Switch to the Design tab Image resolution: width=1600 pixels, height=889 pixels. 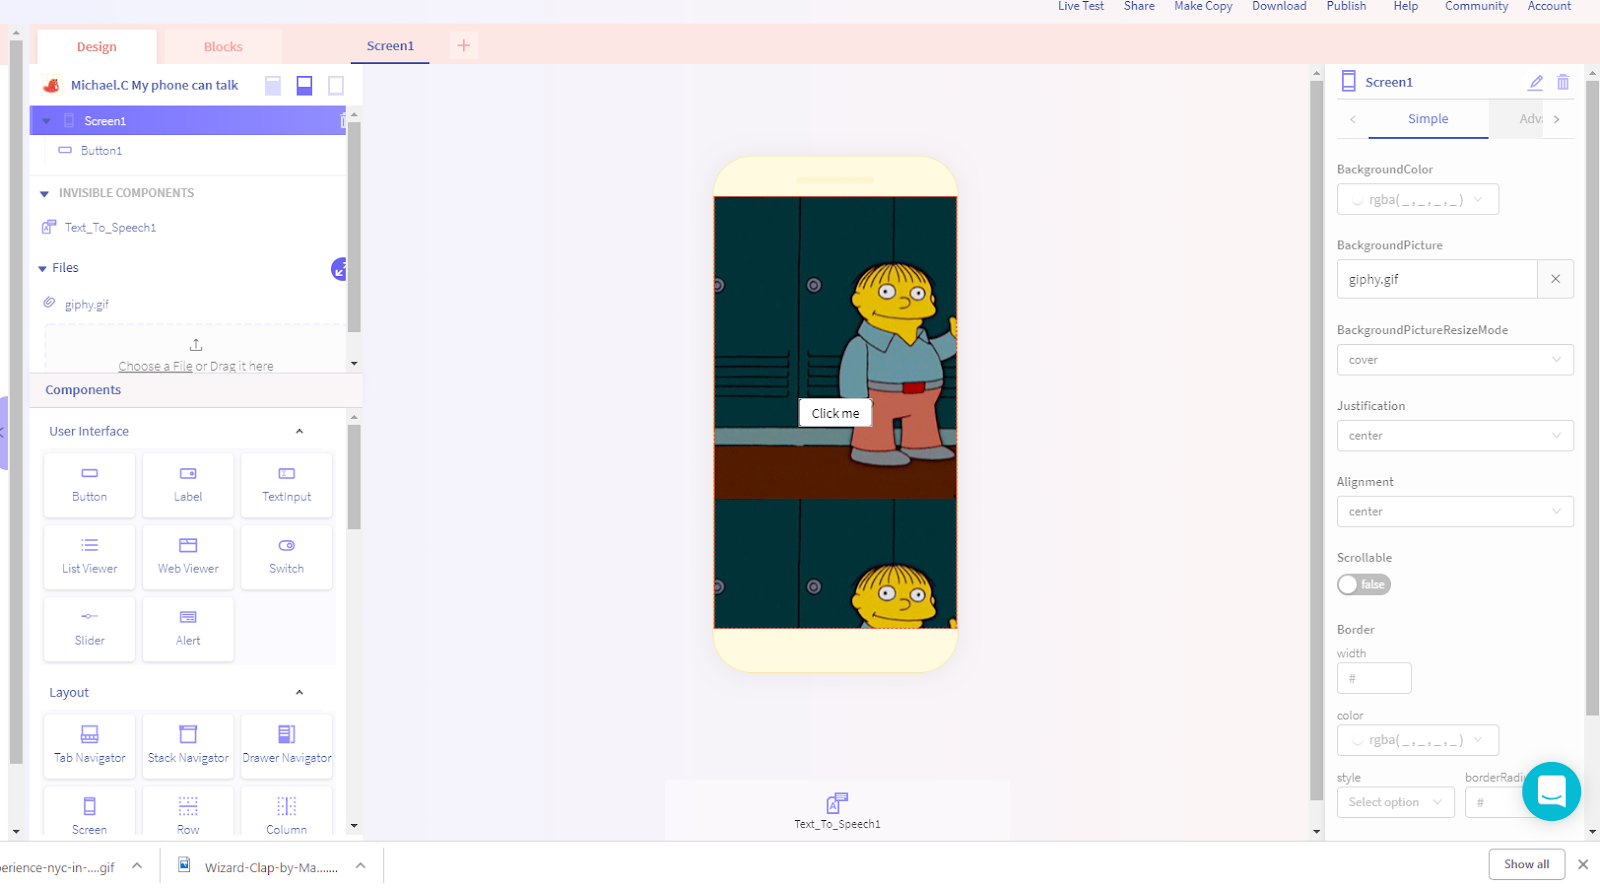97,47
